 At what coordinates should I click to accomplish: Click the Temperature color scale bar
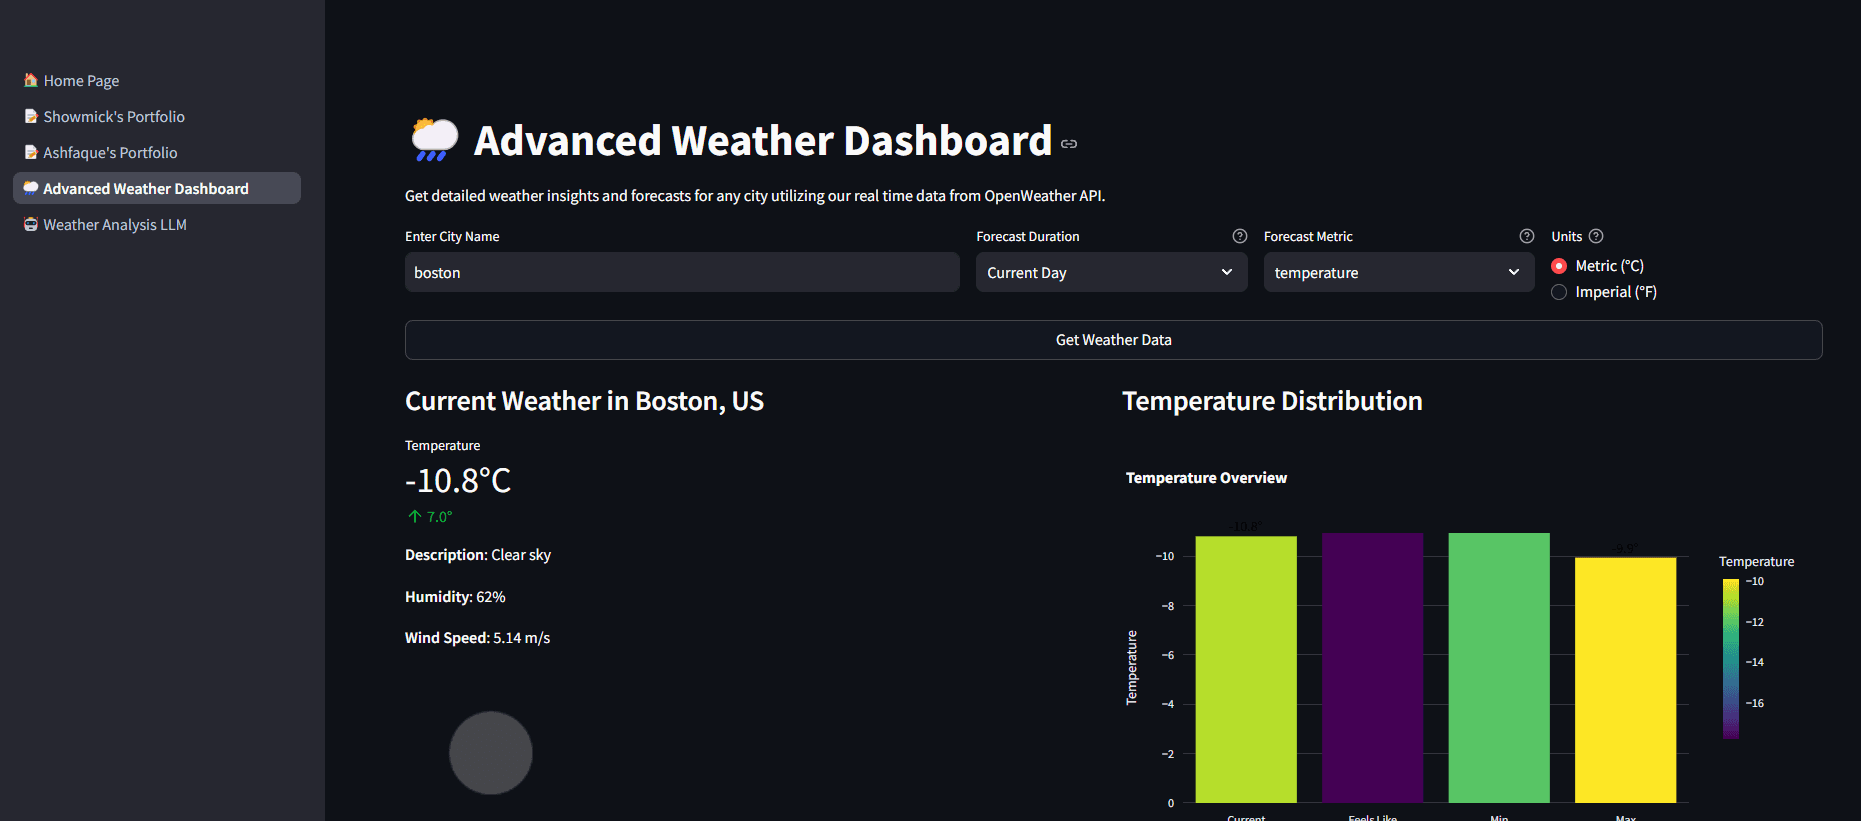tap(1731, 659)
